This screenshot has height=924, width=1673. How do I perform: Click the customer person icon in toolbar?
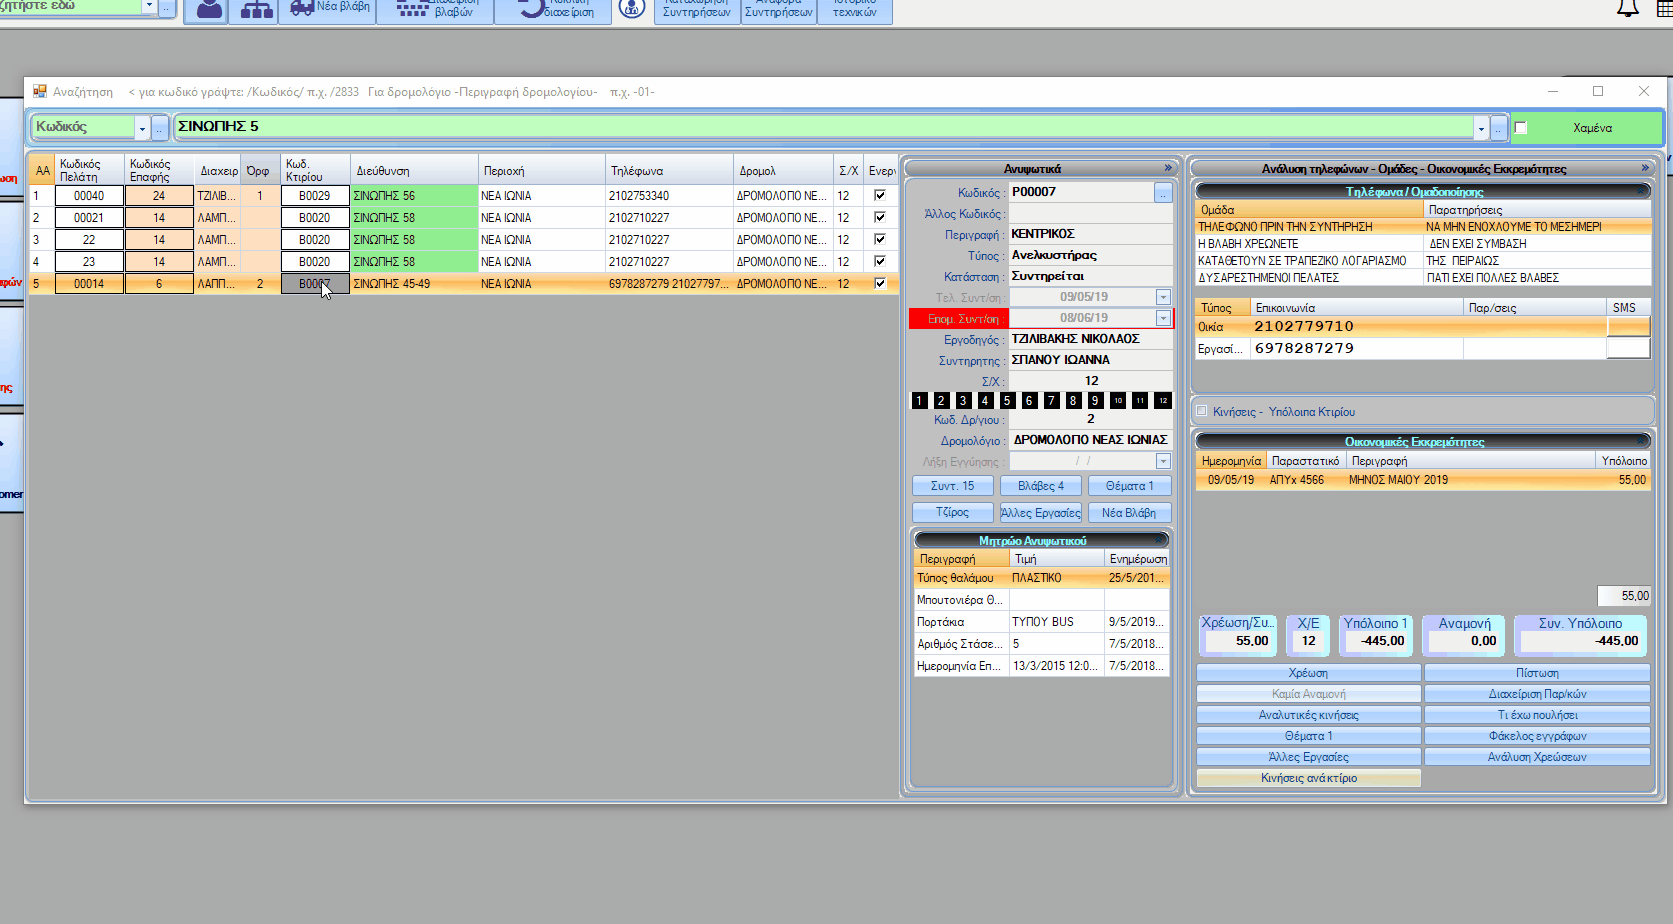[209, 10]
